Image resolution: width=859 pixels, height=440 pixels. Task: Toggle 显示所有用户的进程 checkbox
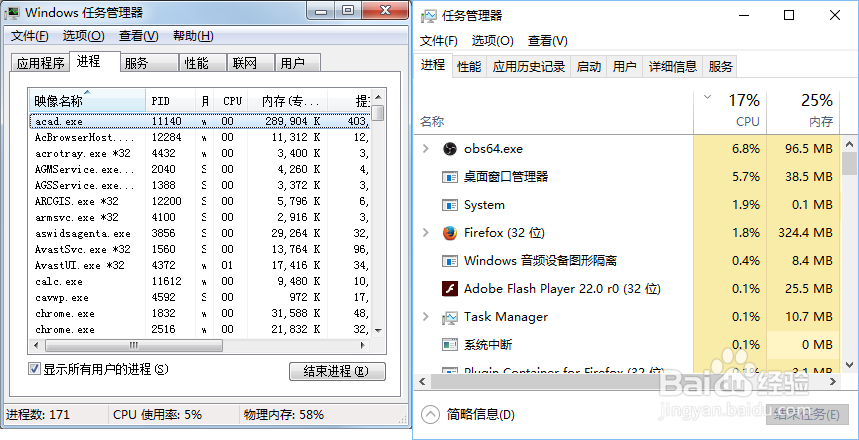pyautogui.click(x=35, y=369)
